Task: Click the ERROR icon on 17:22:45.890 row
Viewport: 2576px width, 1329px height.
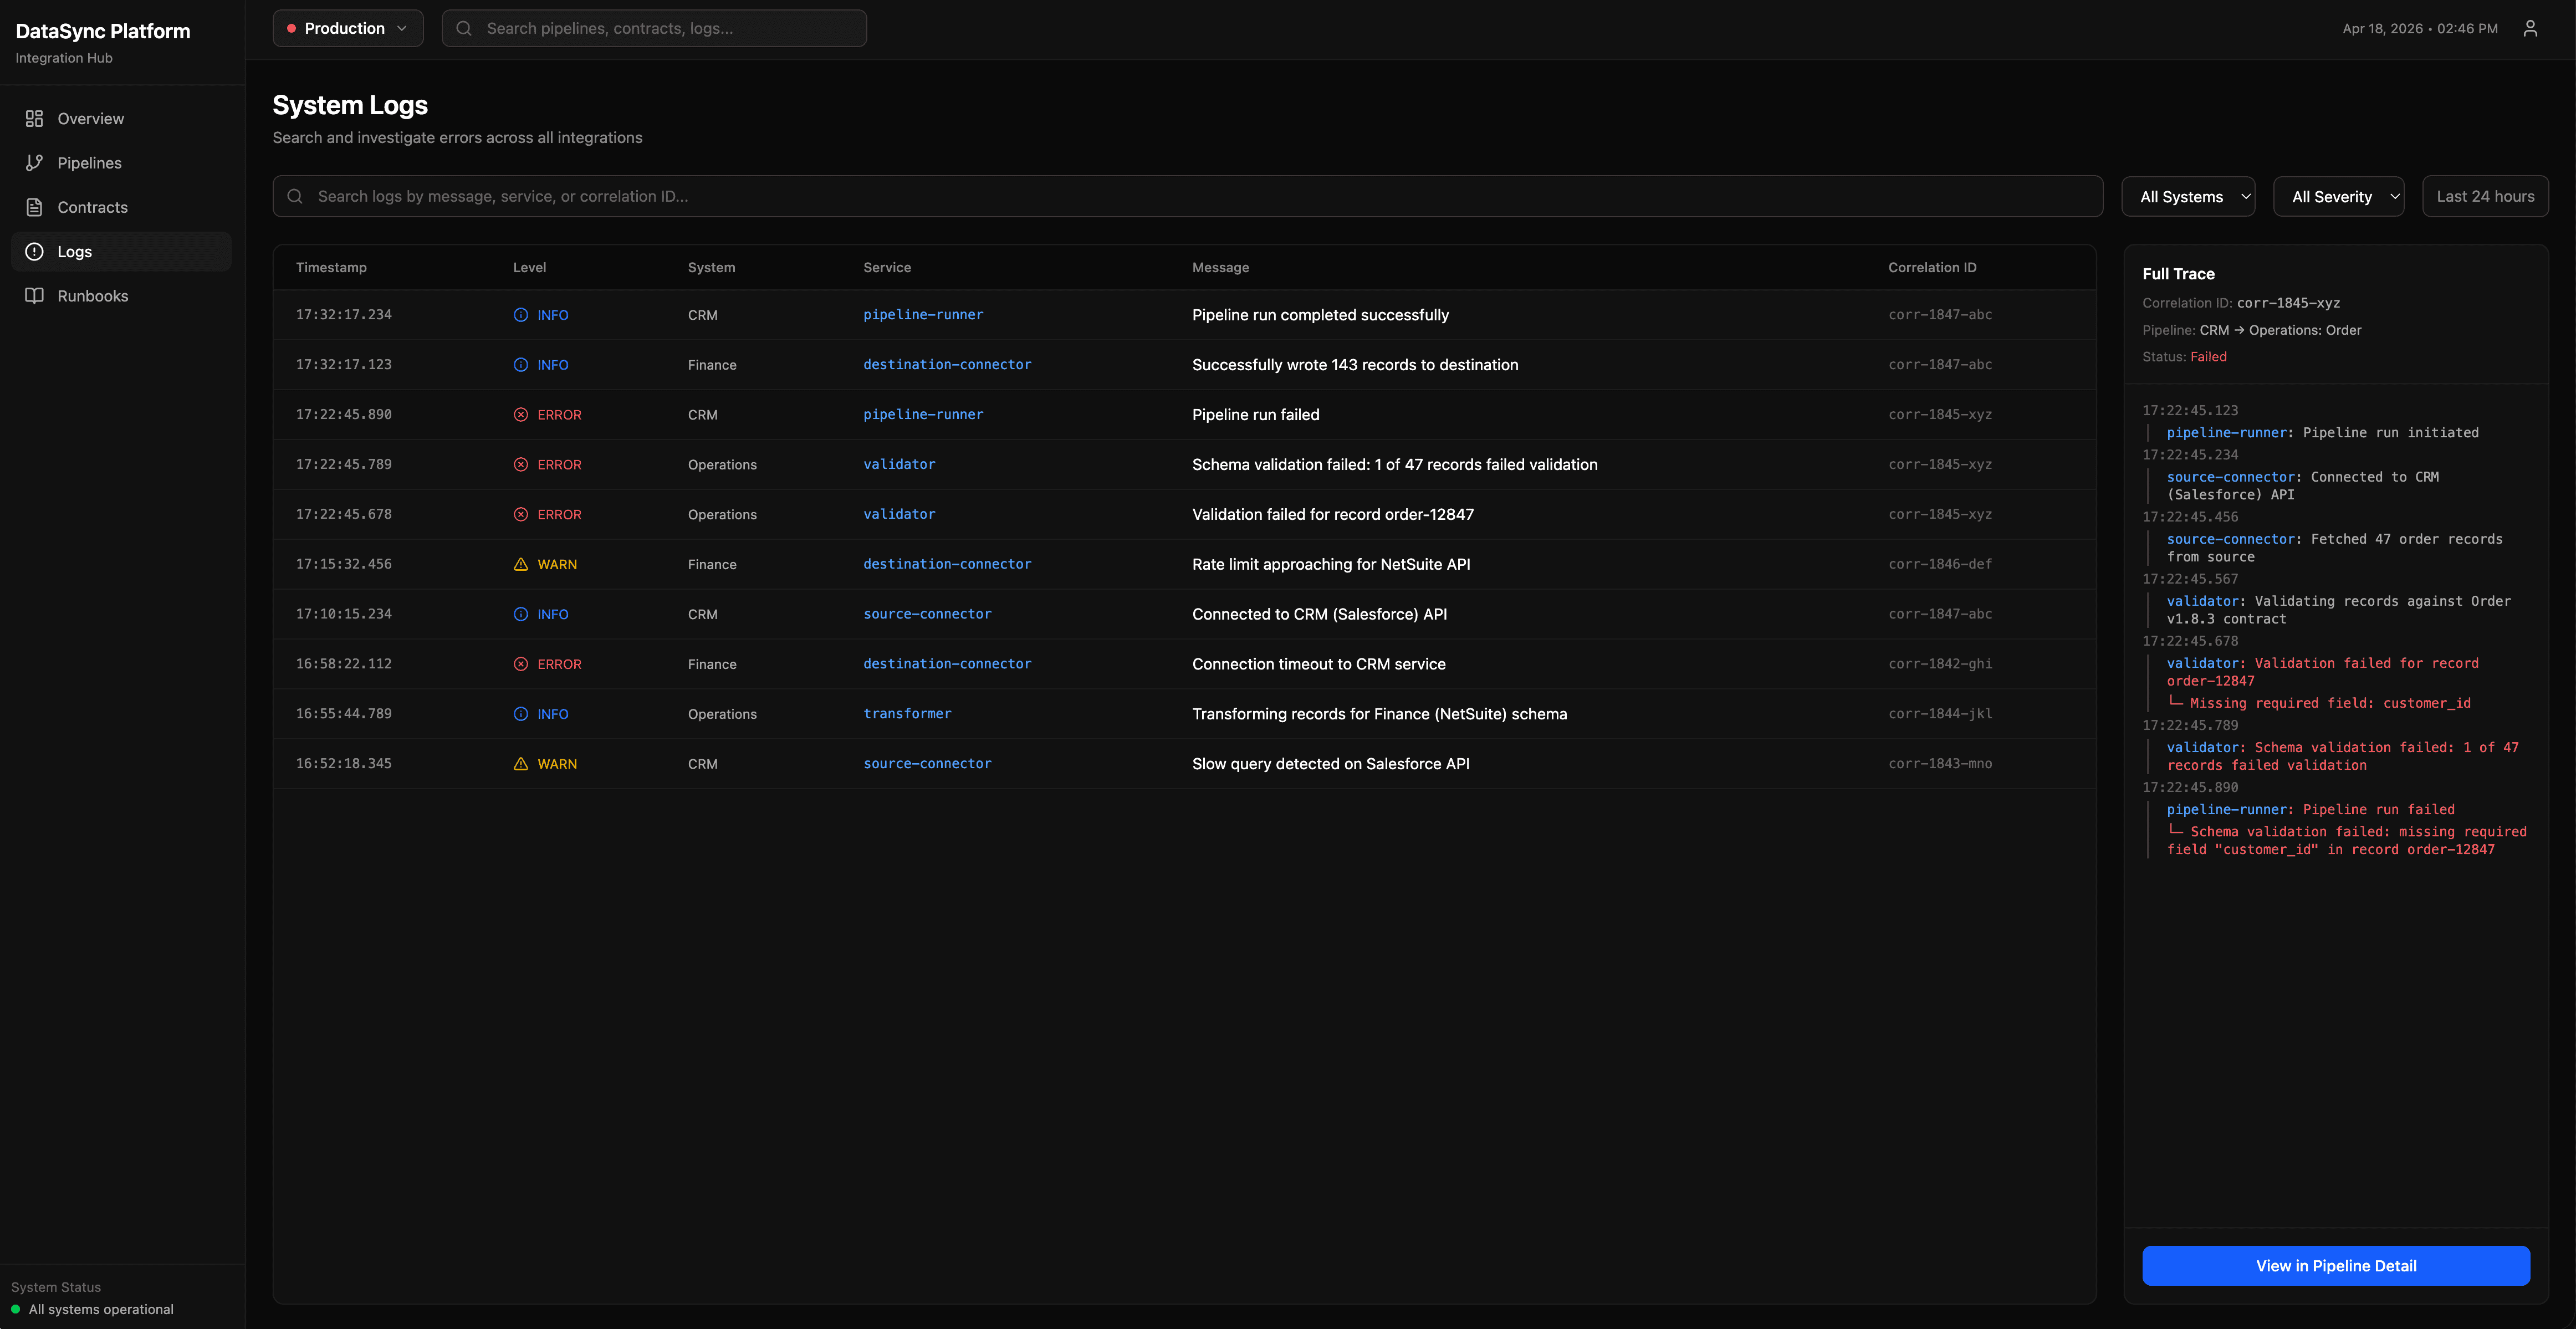Action: click(x=521, y=415)
